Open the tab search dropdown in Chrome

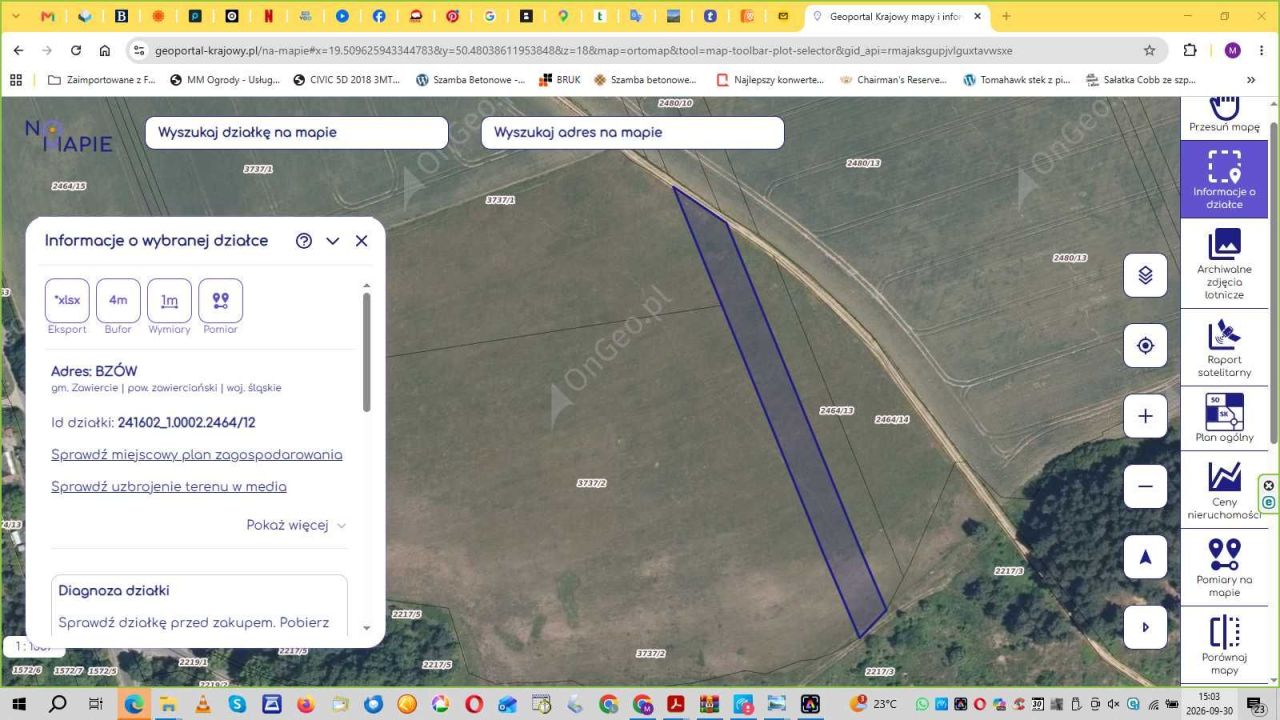coord(16,16)
